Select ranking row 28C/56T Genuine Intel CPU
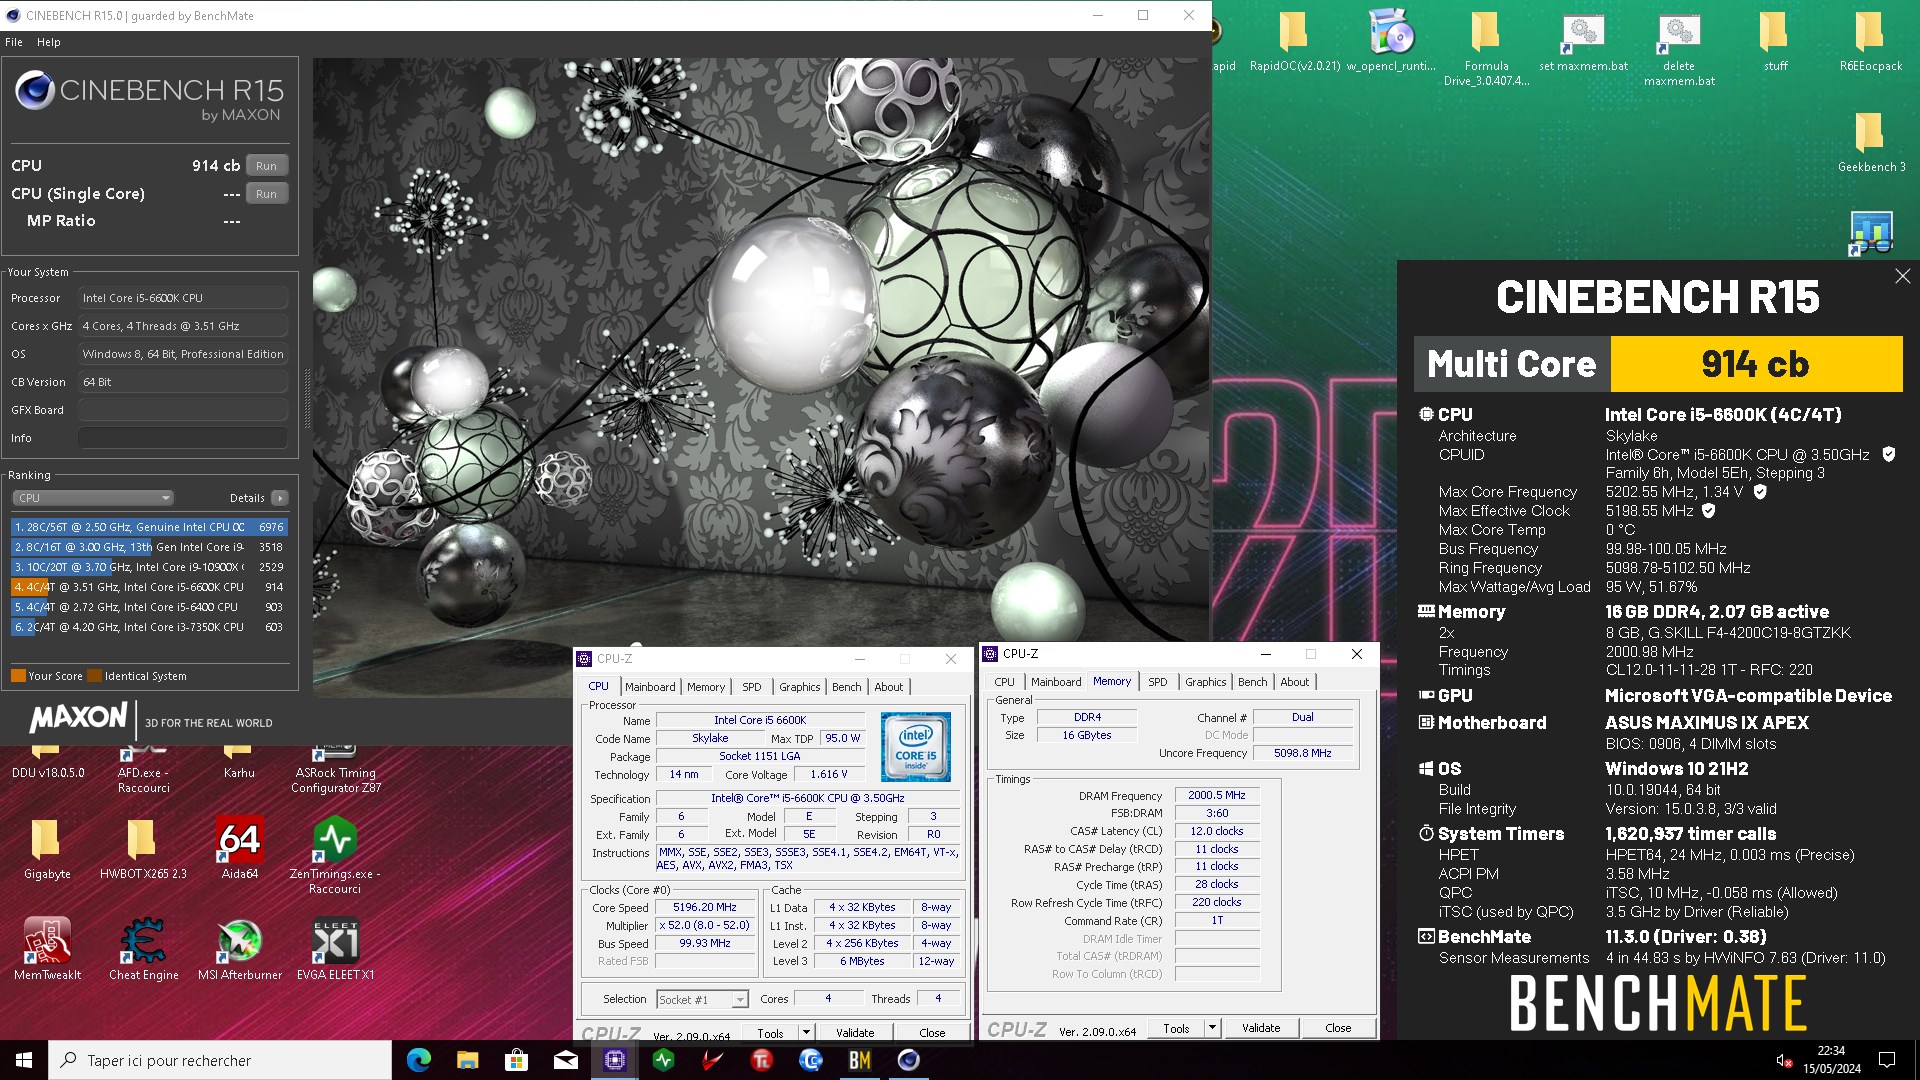Viewport: 1920px width, 1080px height. click(x=149, y=527)
